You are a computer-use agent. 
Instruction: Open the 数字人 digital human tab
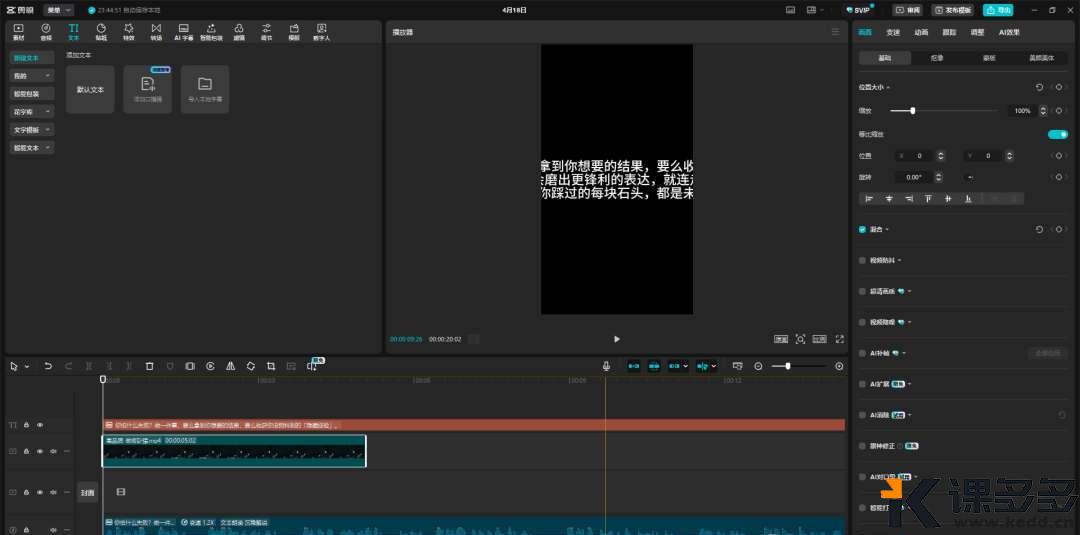(322, 32)
